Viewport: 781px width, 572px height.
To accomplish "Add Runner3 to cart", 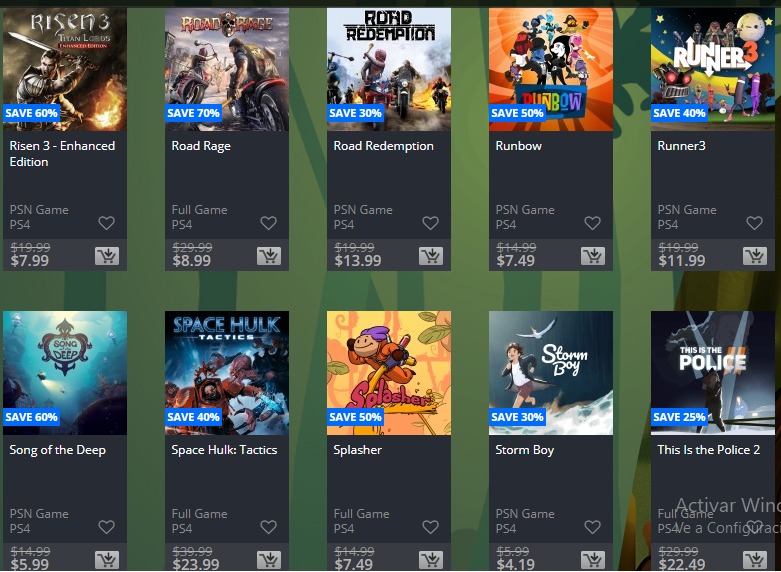I will click(755, 256).
